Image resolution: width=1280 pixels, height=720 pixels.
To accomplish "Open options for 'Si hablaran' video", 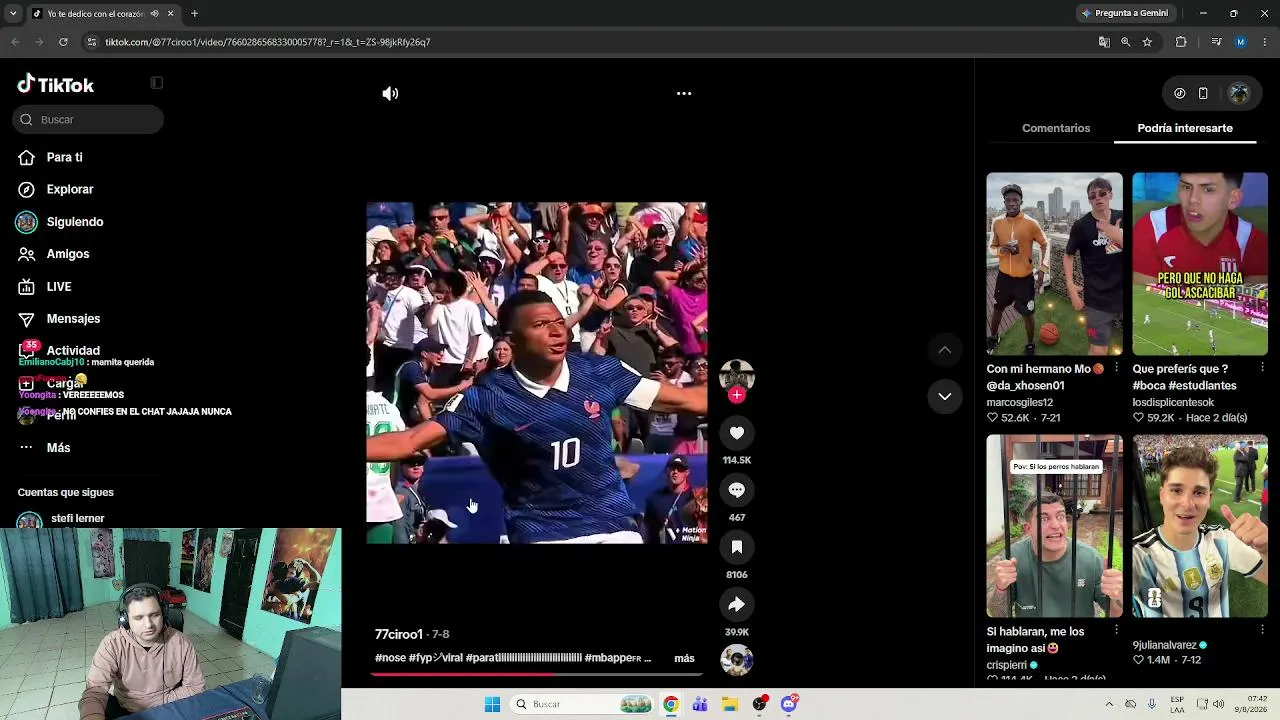I will 1116,630.
